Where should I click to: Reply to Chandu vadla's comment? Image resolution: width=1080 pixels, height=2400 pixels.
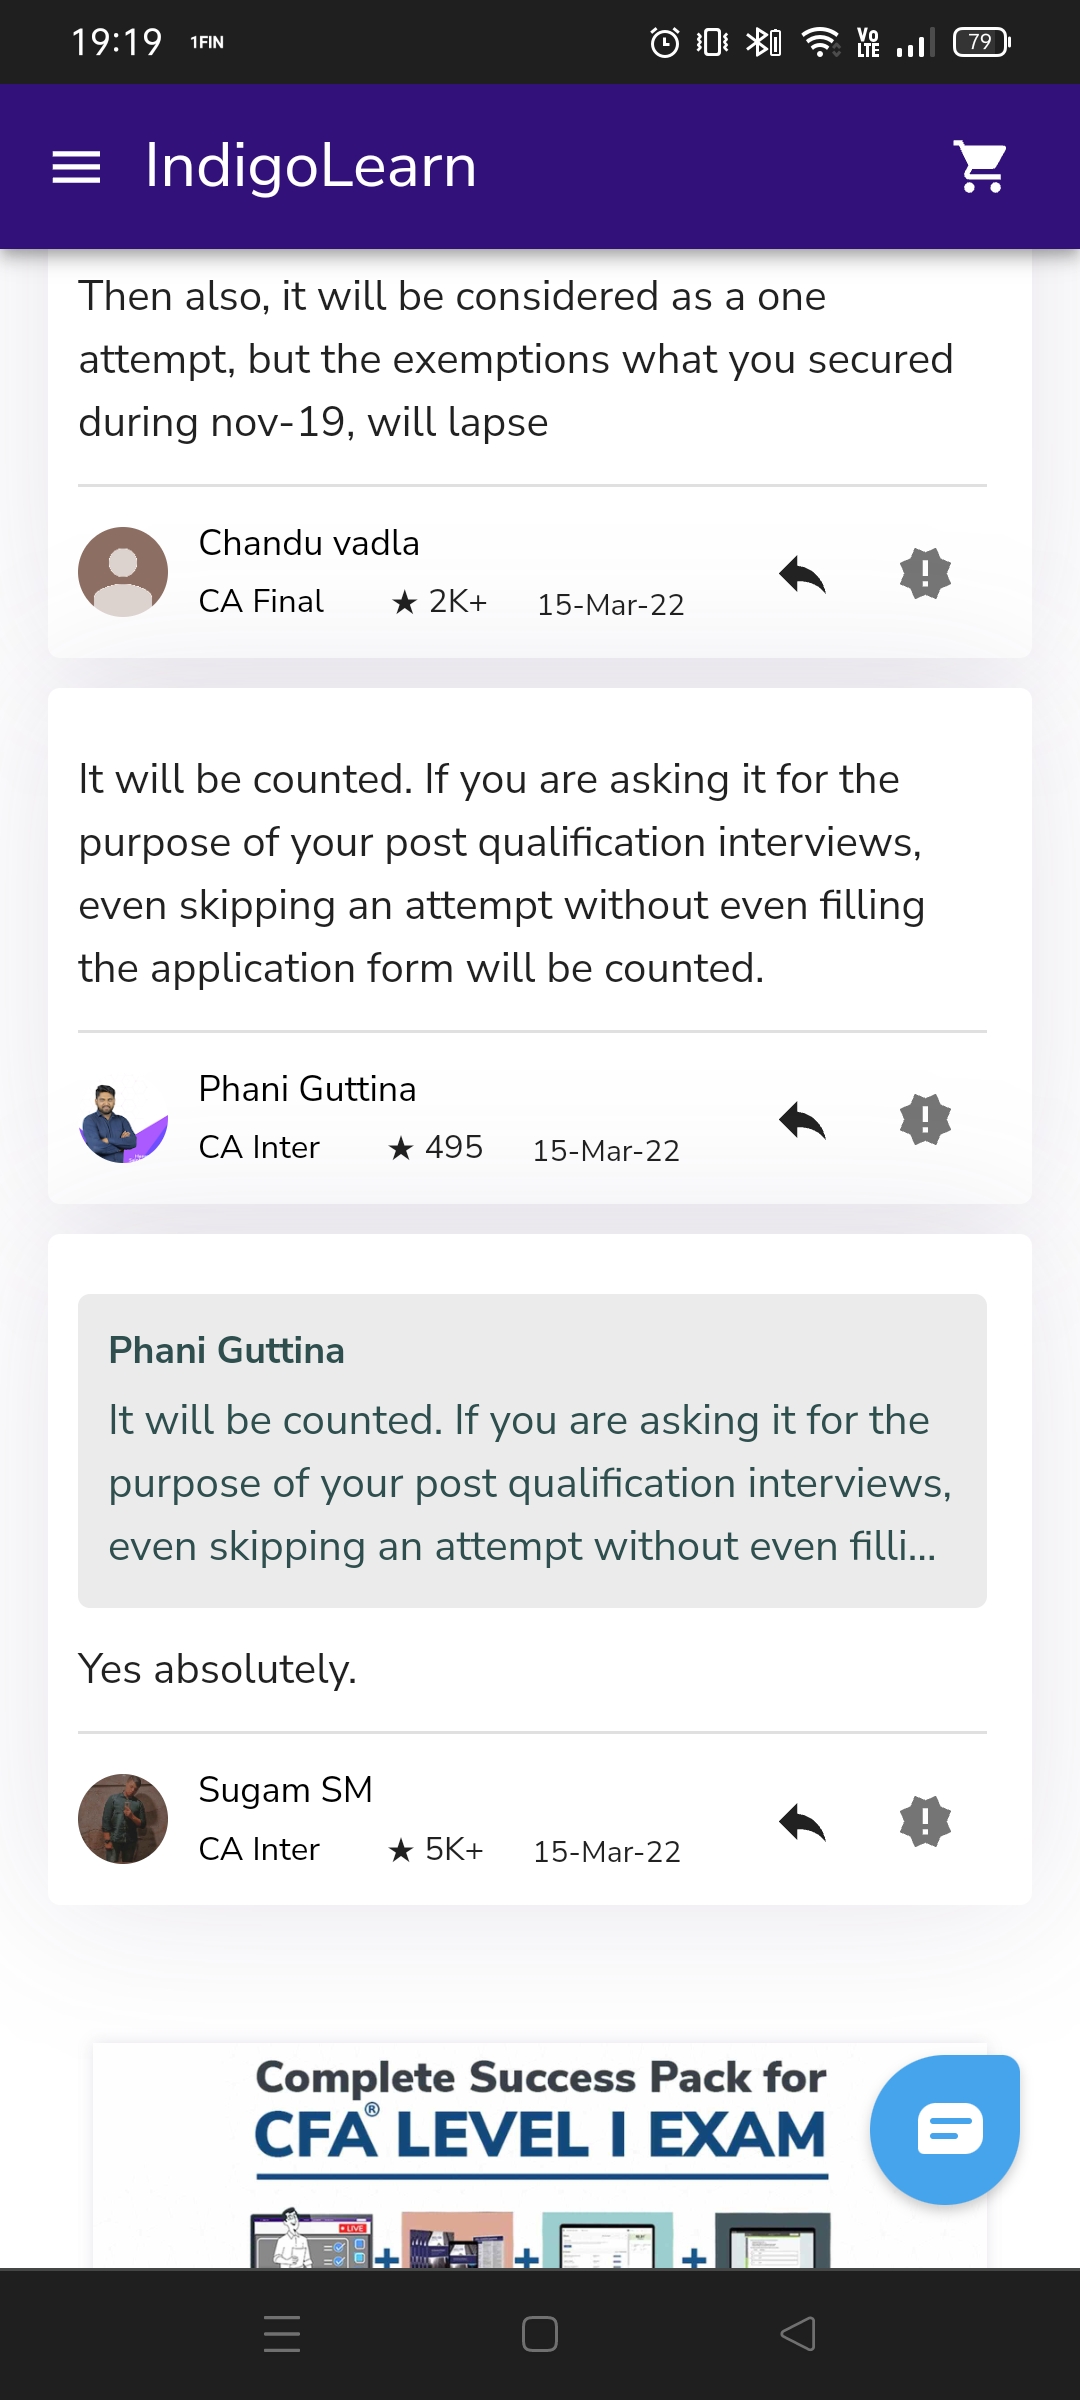[802, 574]
